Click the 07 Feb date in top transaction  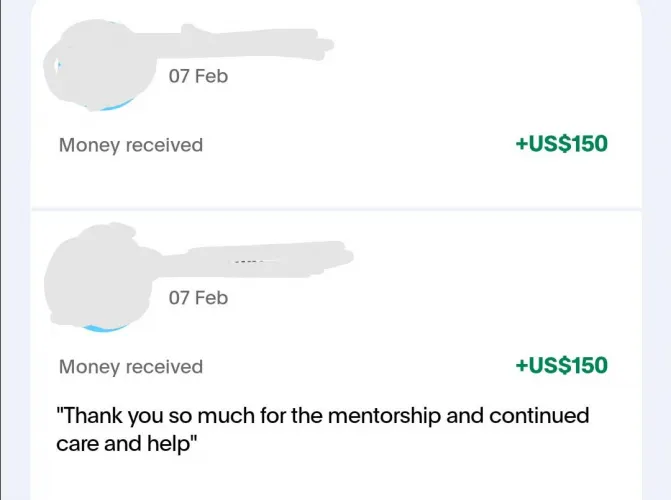click(198, 76)
